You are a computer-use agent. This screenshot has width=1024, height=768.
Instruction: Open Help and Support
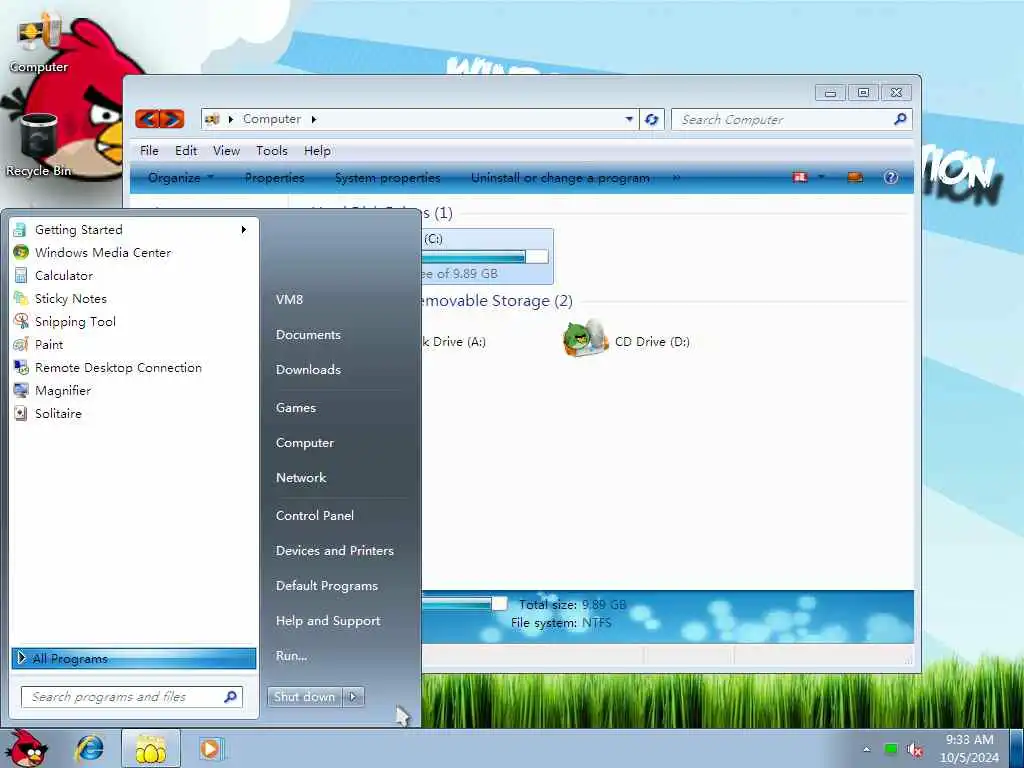pyautogui.click(x=328, y=621)
